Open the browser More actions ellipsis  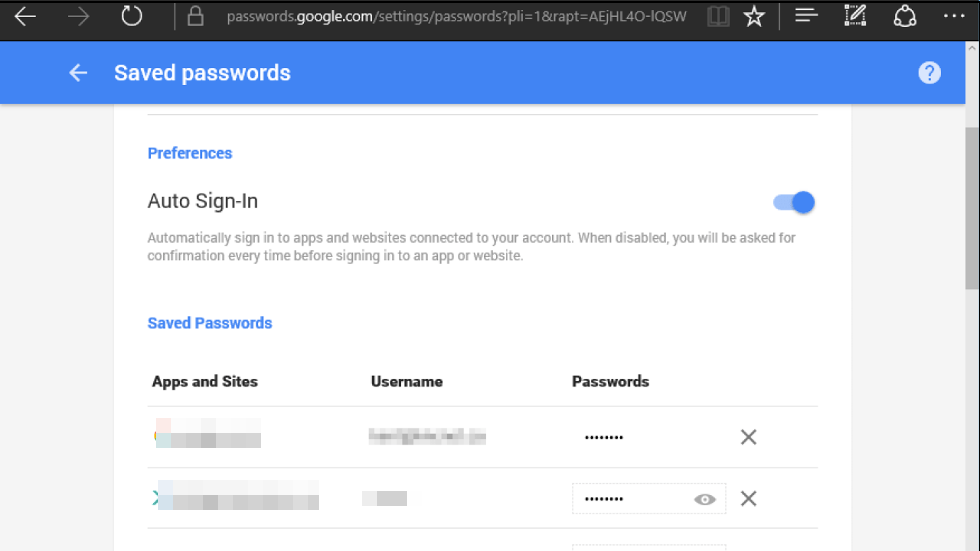(954, 16)
